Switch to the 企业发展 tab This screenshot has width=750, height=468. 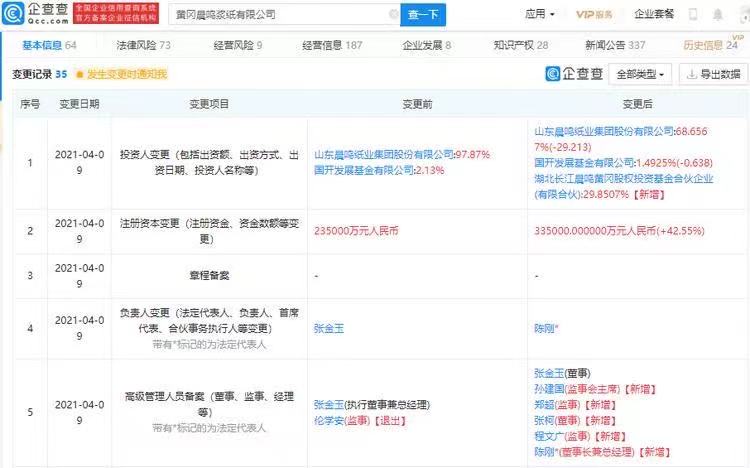[426, 45]
